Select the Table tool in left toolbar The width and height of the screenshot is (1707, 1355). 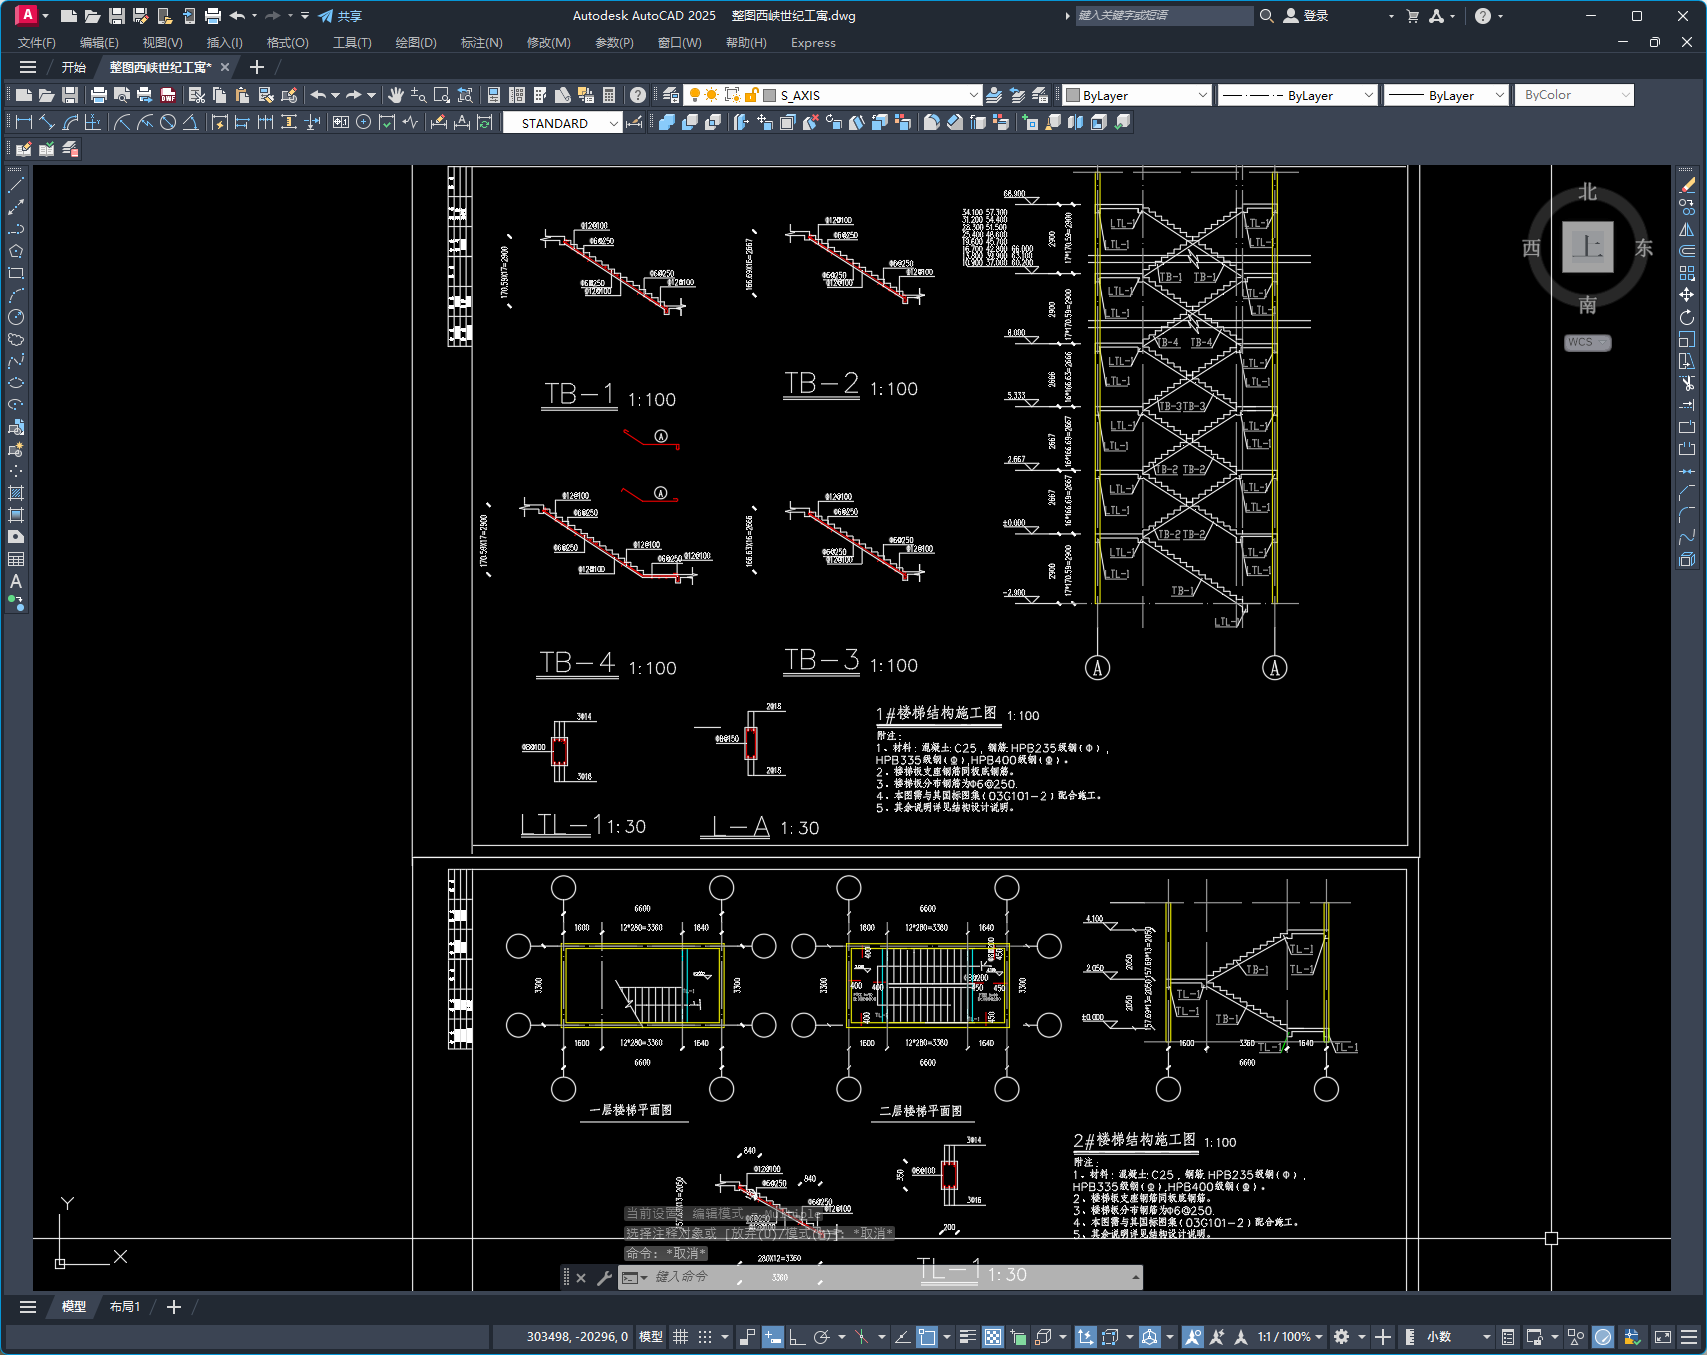coord(16,559)
